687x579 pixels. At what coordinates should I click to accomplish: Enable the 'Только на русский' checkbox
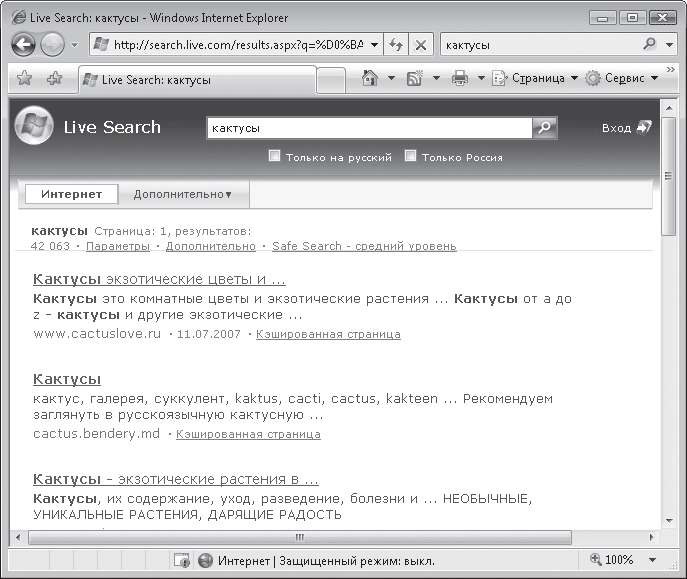click(x=275, y=156)
